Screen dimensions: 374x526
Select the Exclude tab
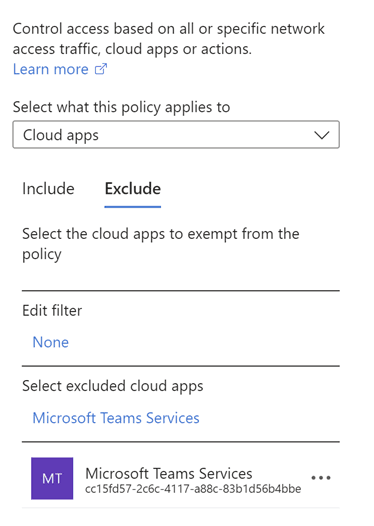click(133, 189)
